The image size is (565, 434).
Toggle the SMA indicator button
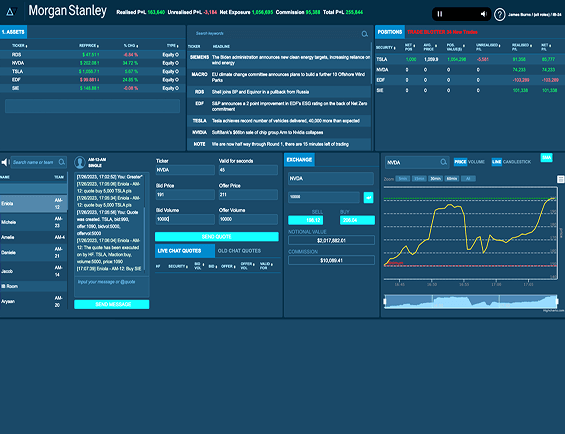tap(547, 158)
